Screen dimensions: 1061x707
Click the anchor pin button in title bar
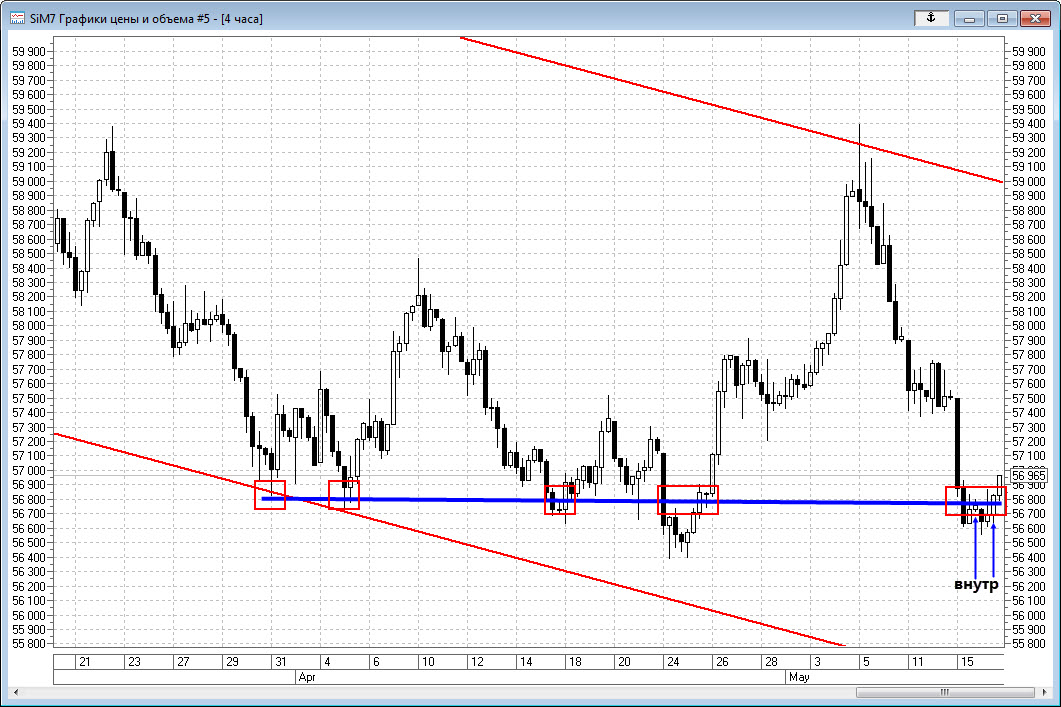(932, 17)
